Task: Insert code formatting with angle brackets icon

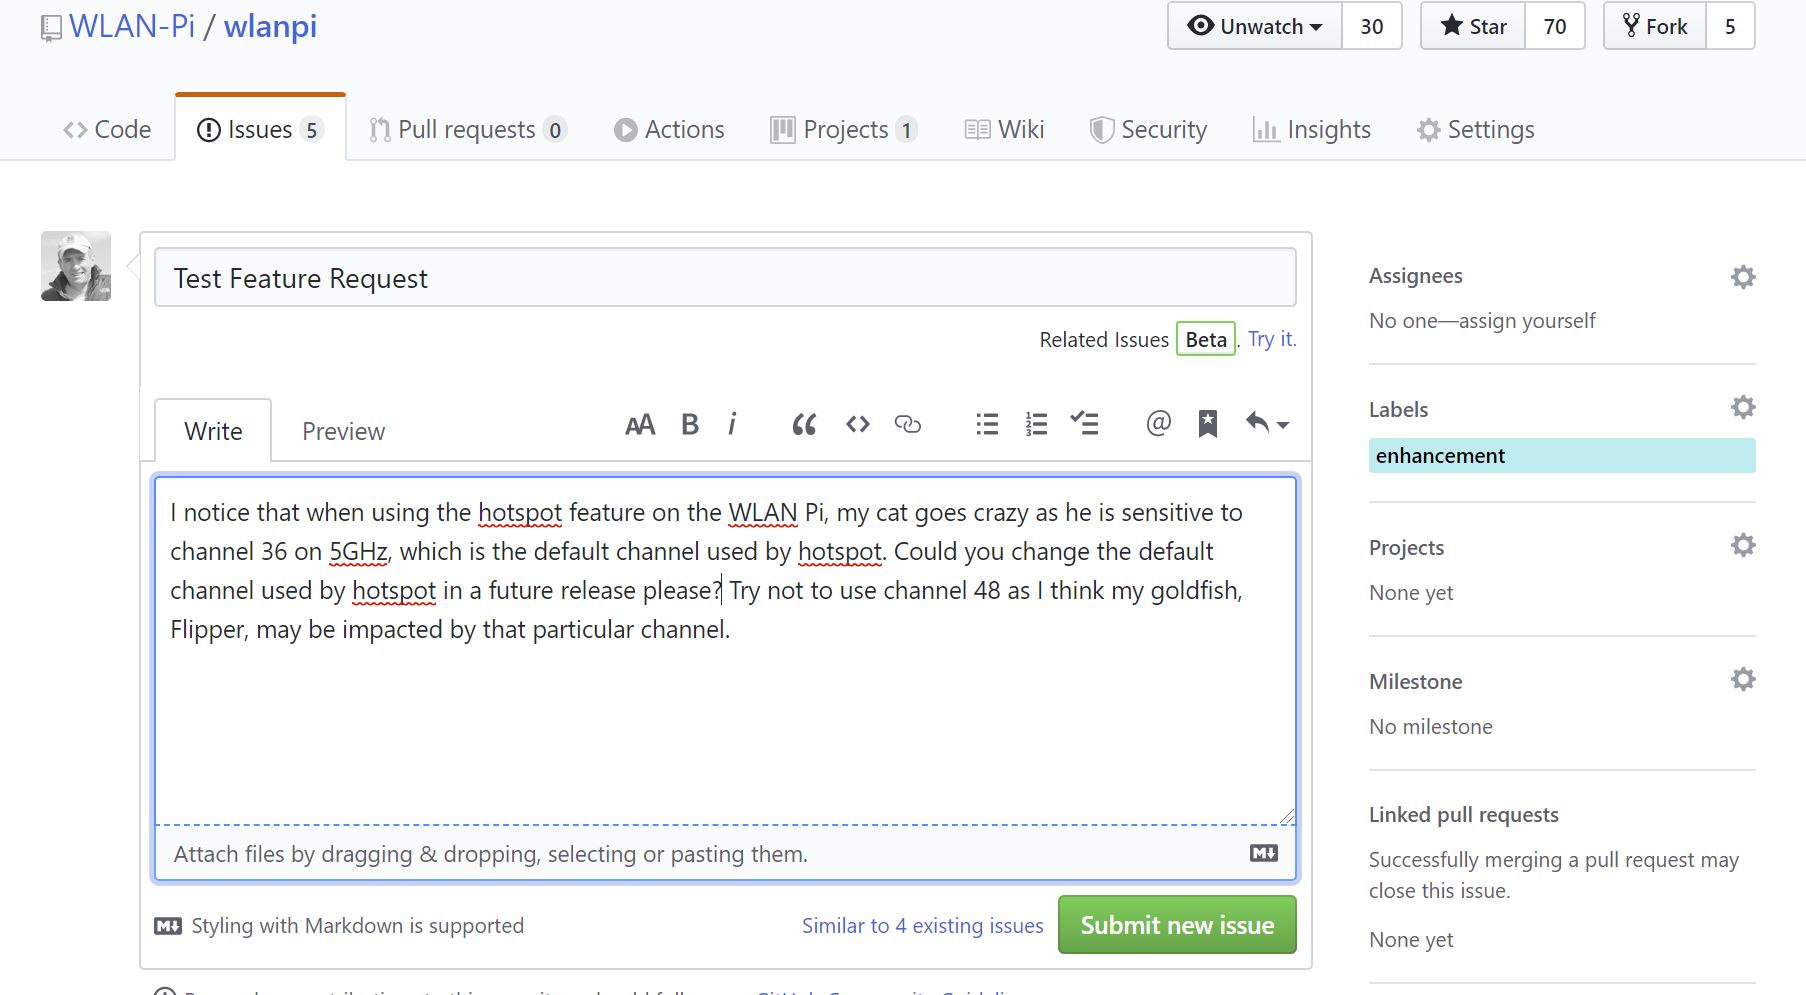Action: [858, 425]
